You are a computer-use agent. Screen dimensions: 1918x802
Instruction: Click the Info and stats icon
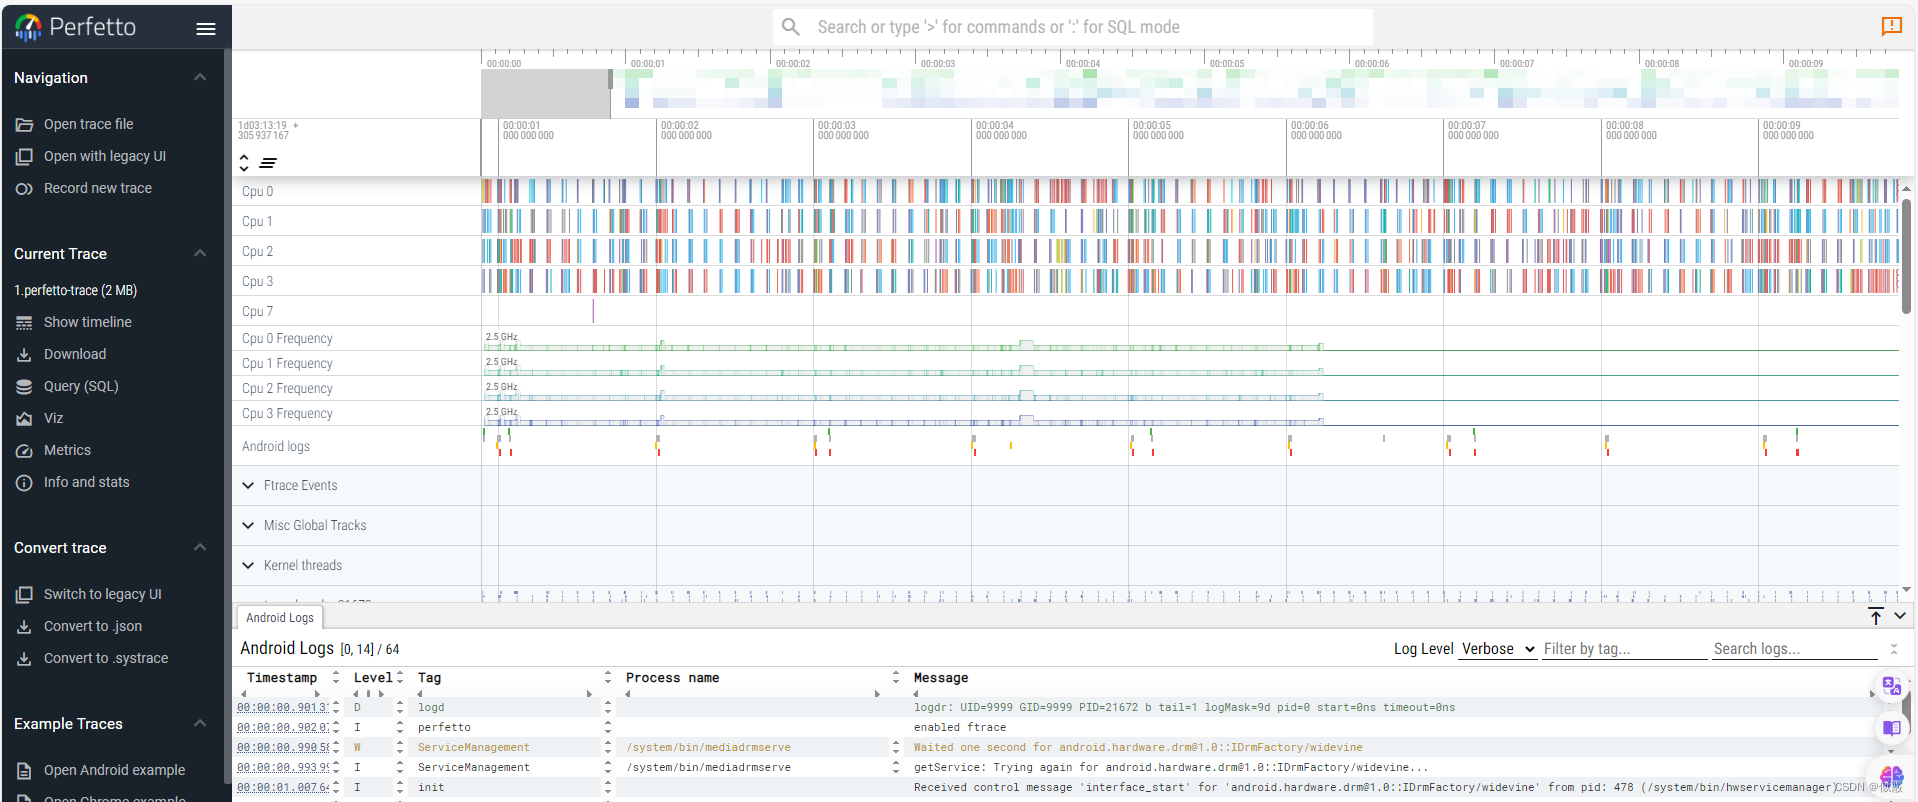point(24,483)
